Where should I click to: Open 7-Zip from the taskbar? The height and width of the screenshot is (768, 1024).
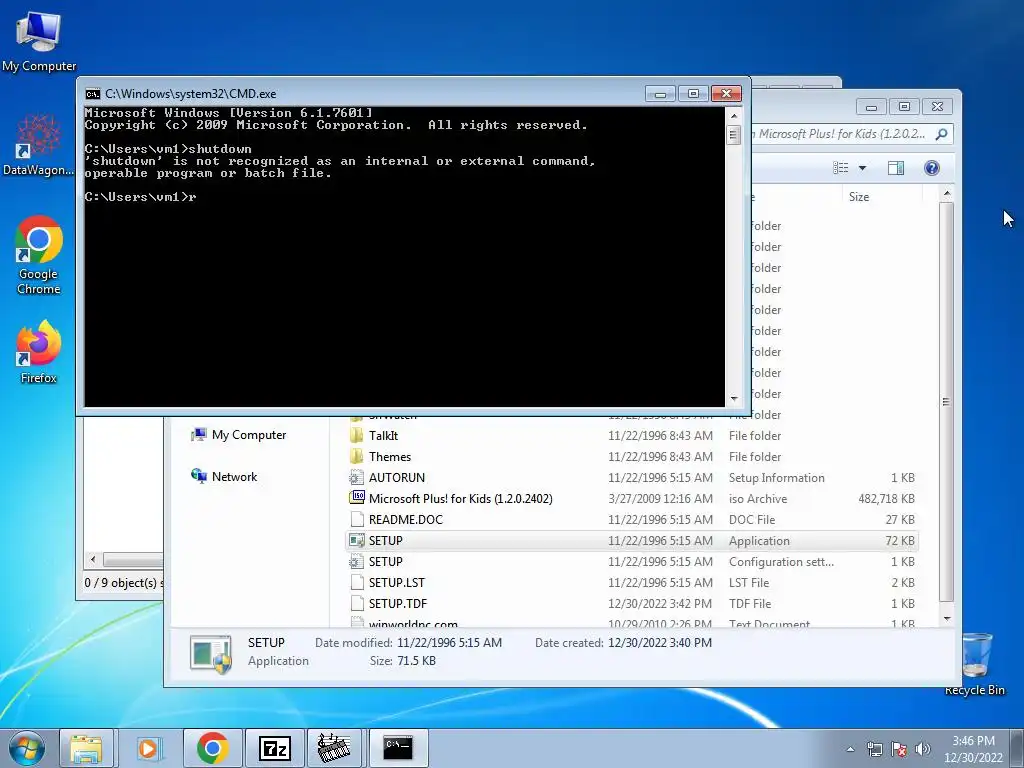(274, 748)
